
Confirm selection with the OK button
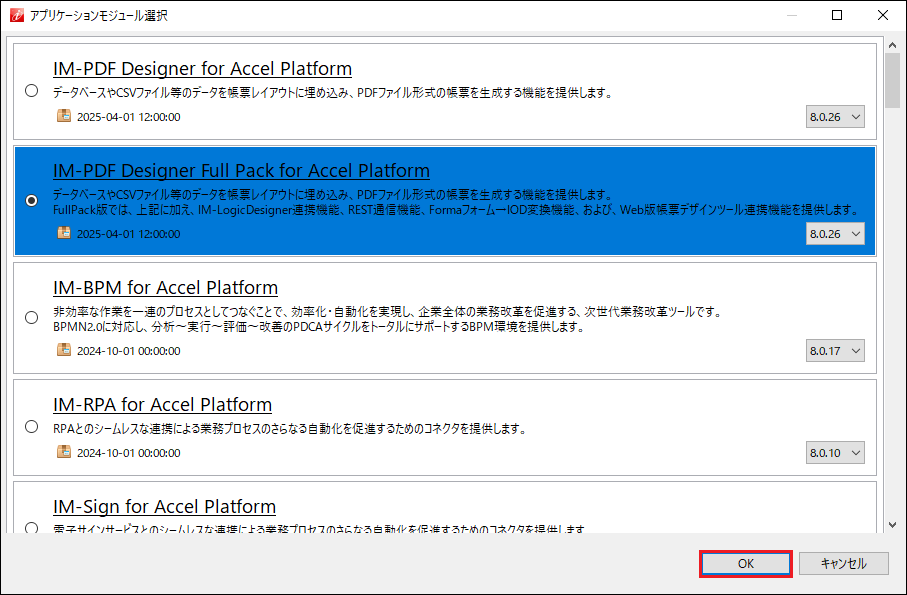pos(746,563)
